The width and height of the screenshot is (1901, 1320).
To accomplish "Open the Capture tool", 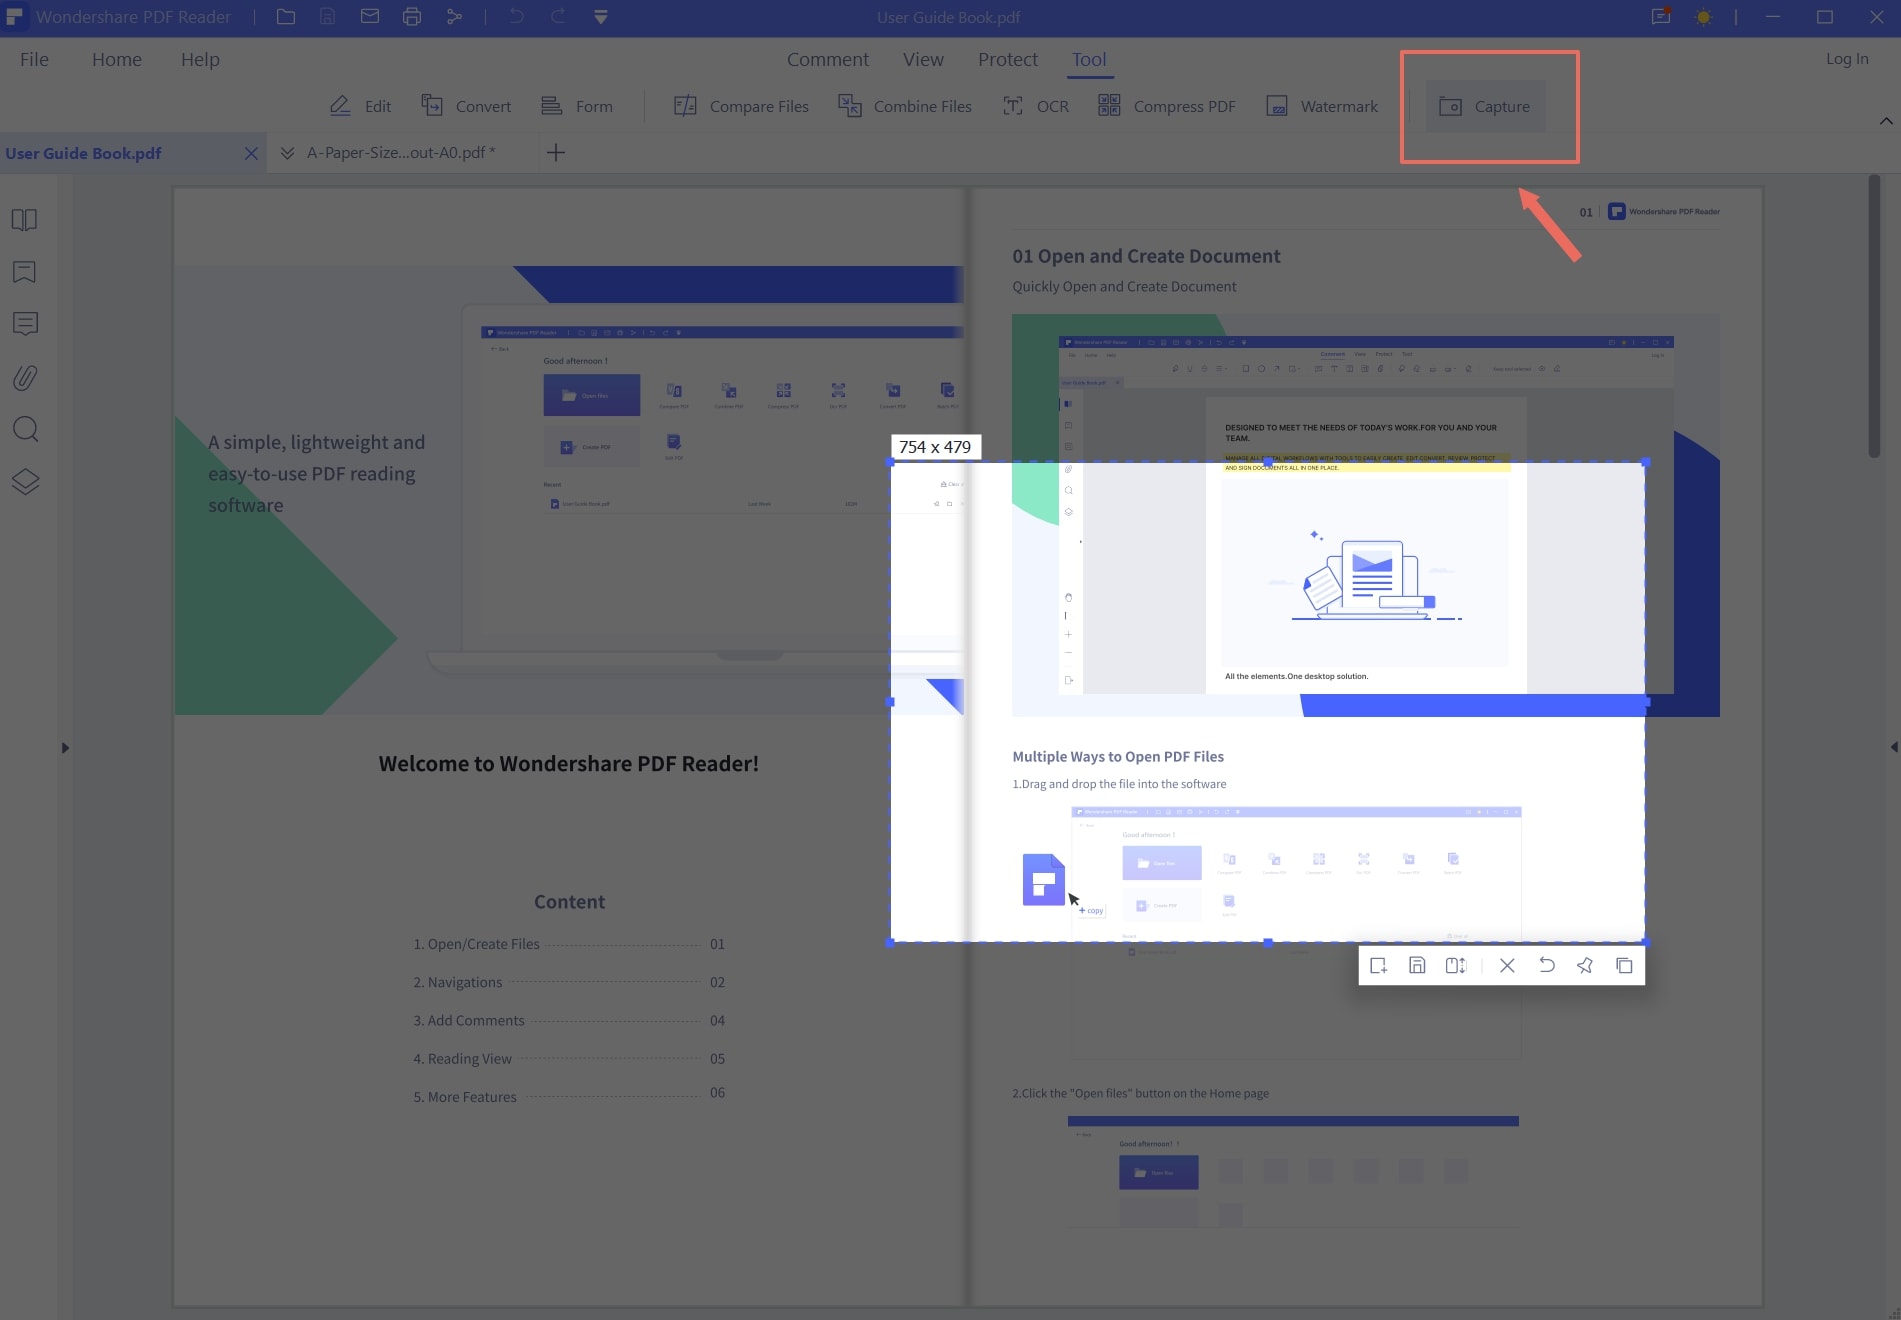I will click(1485, 106).
